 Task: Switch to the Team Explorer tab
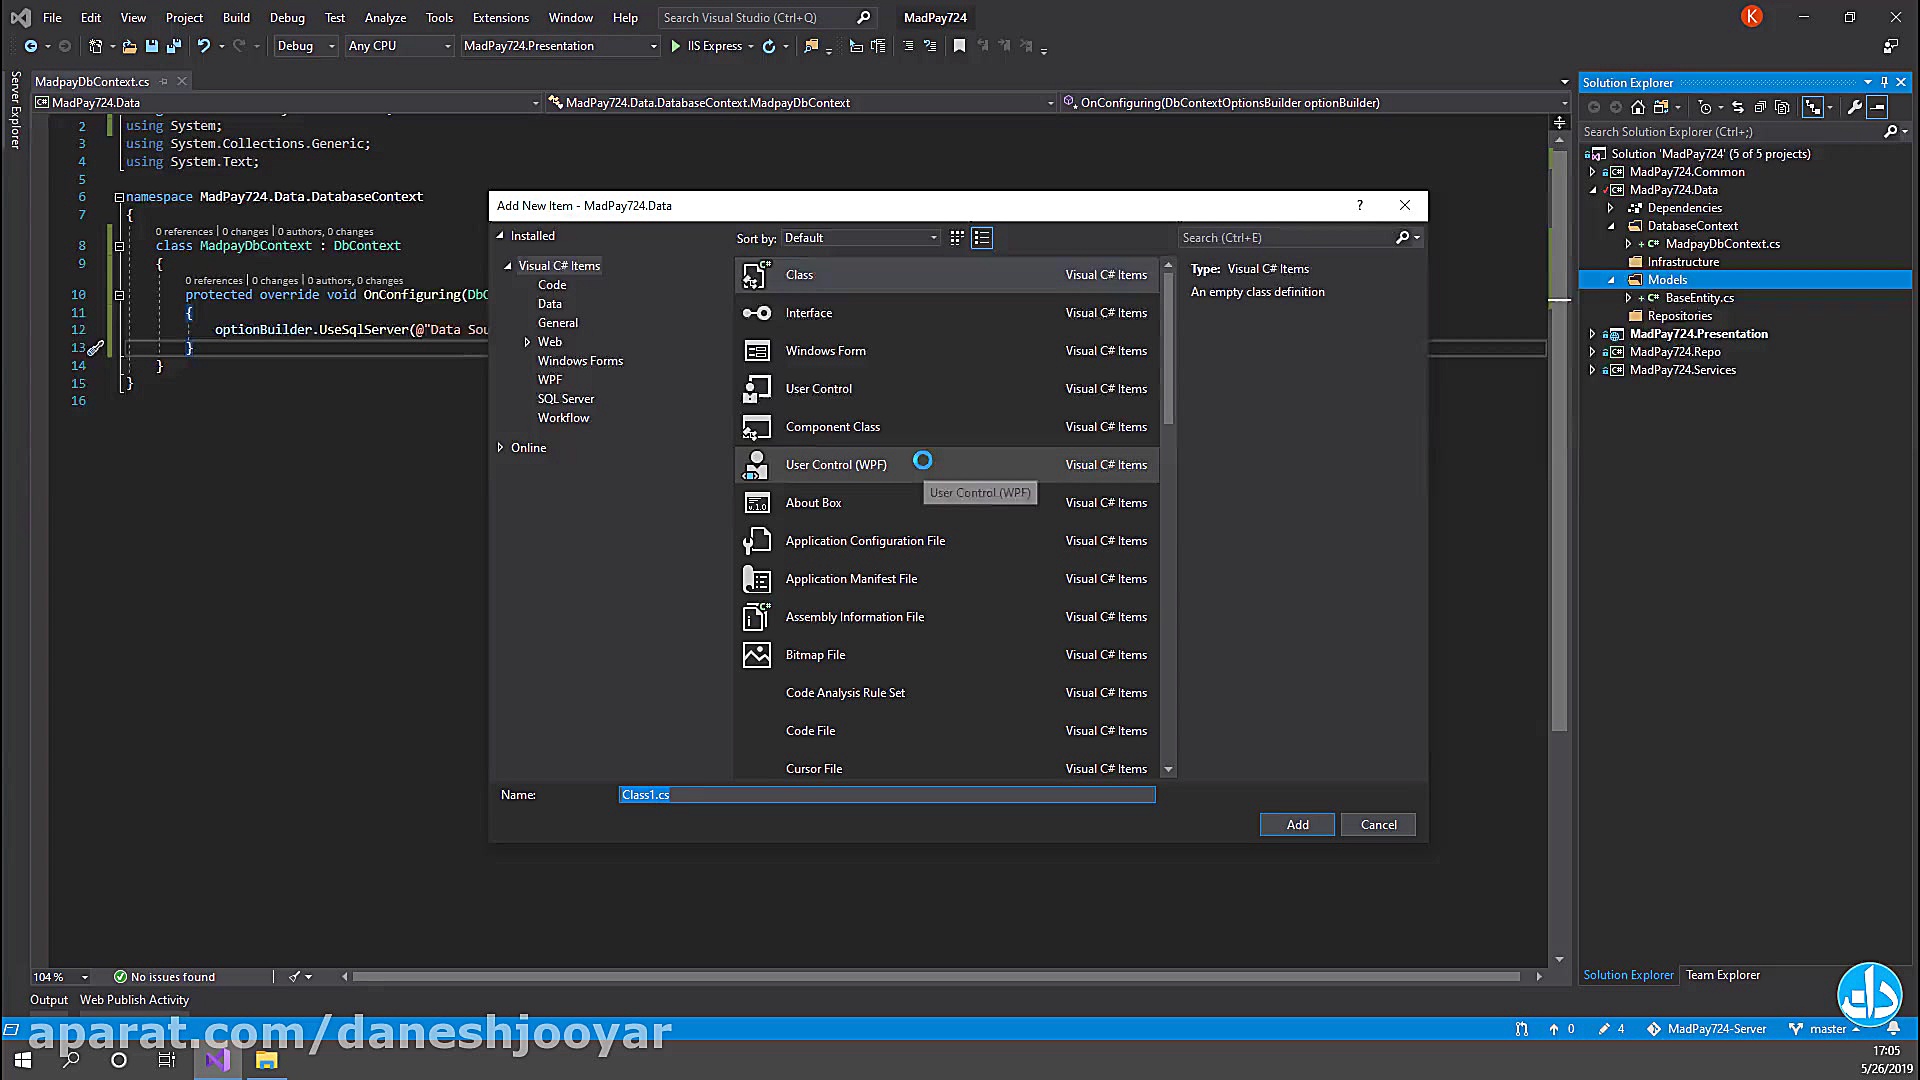1722,975
